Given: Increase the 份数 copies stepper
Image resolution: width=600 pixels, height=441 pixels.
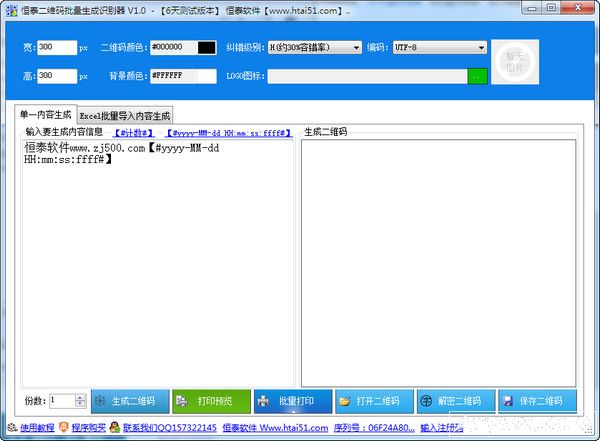Looking at the screenshot, I should [80, 398].
